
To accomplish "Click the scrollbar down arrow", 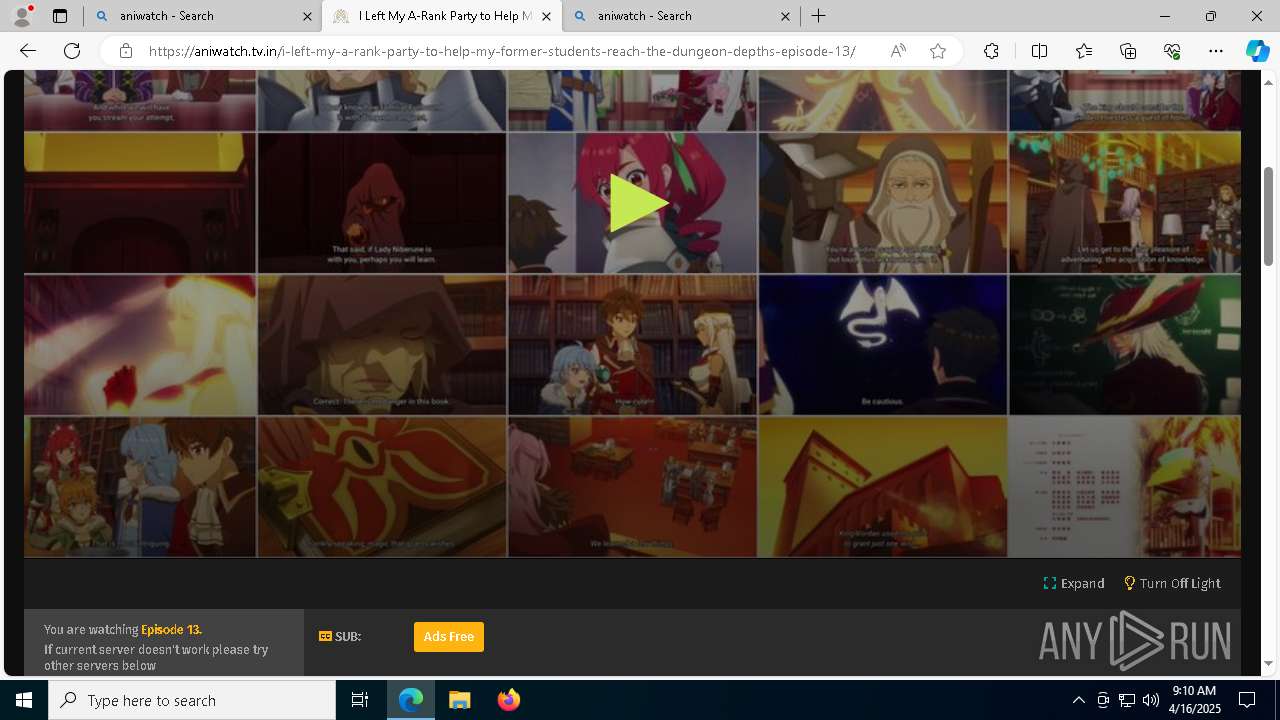I will [1269, 664].
